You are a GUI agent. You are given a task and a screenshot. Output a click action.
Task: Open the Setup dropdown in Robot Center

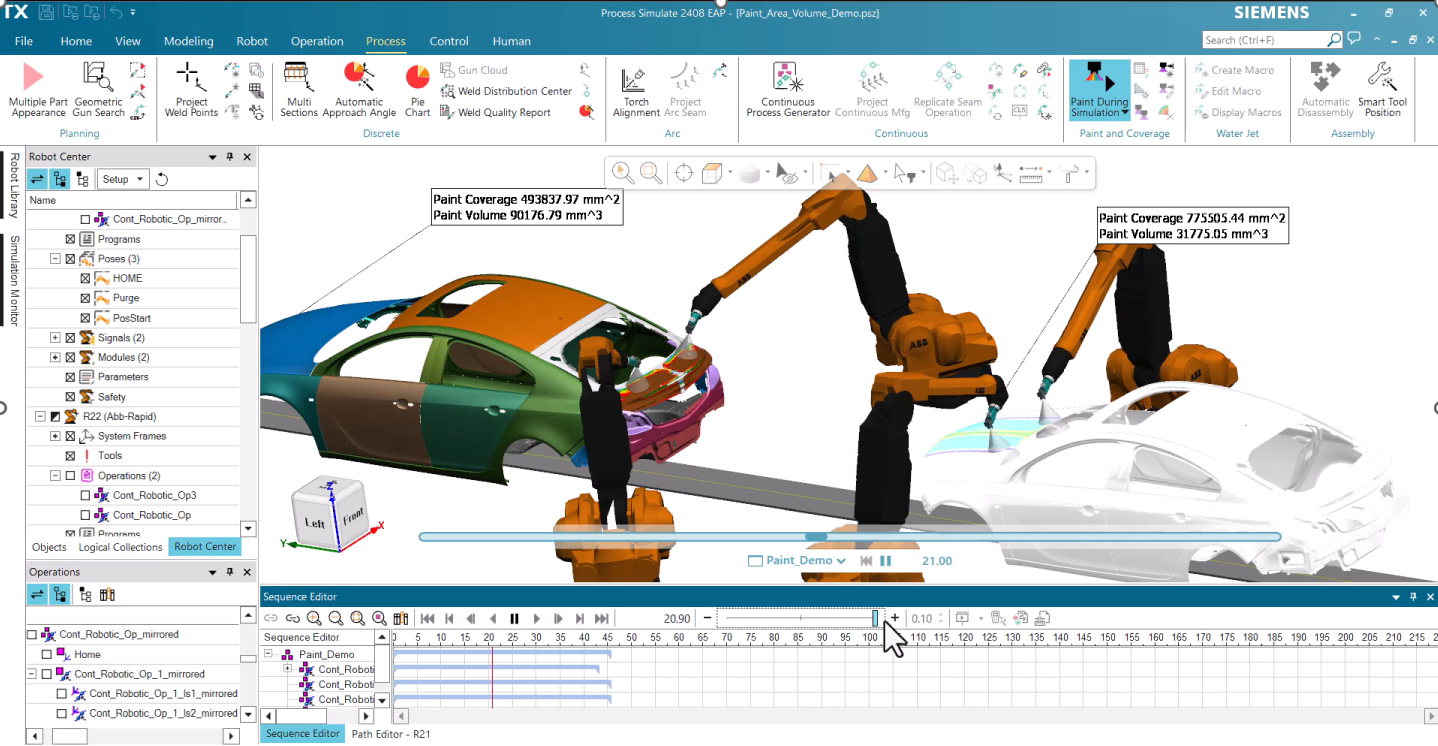coord(124,179)
